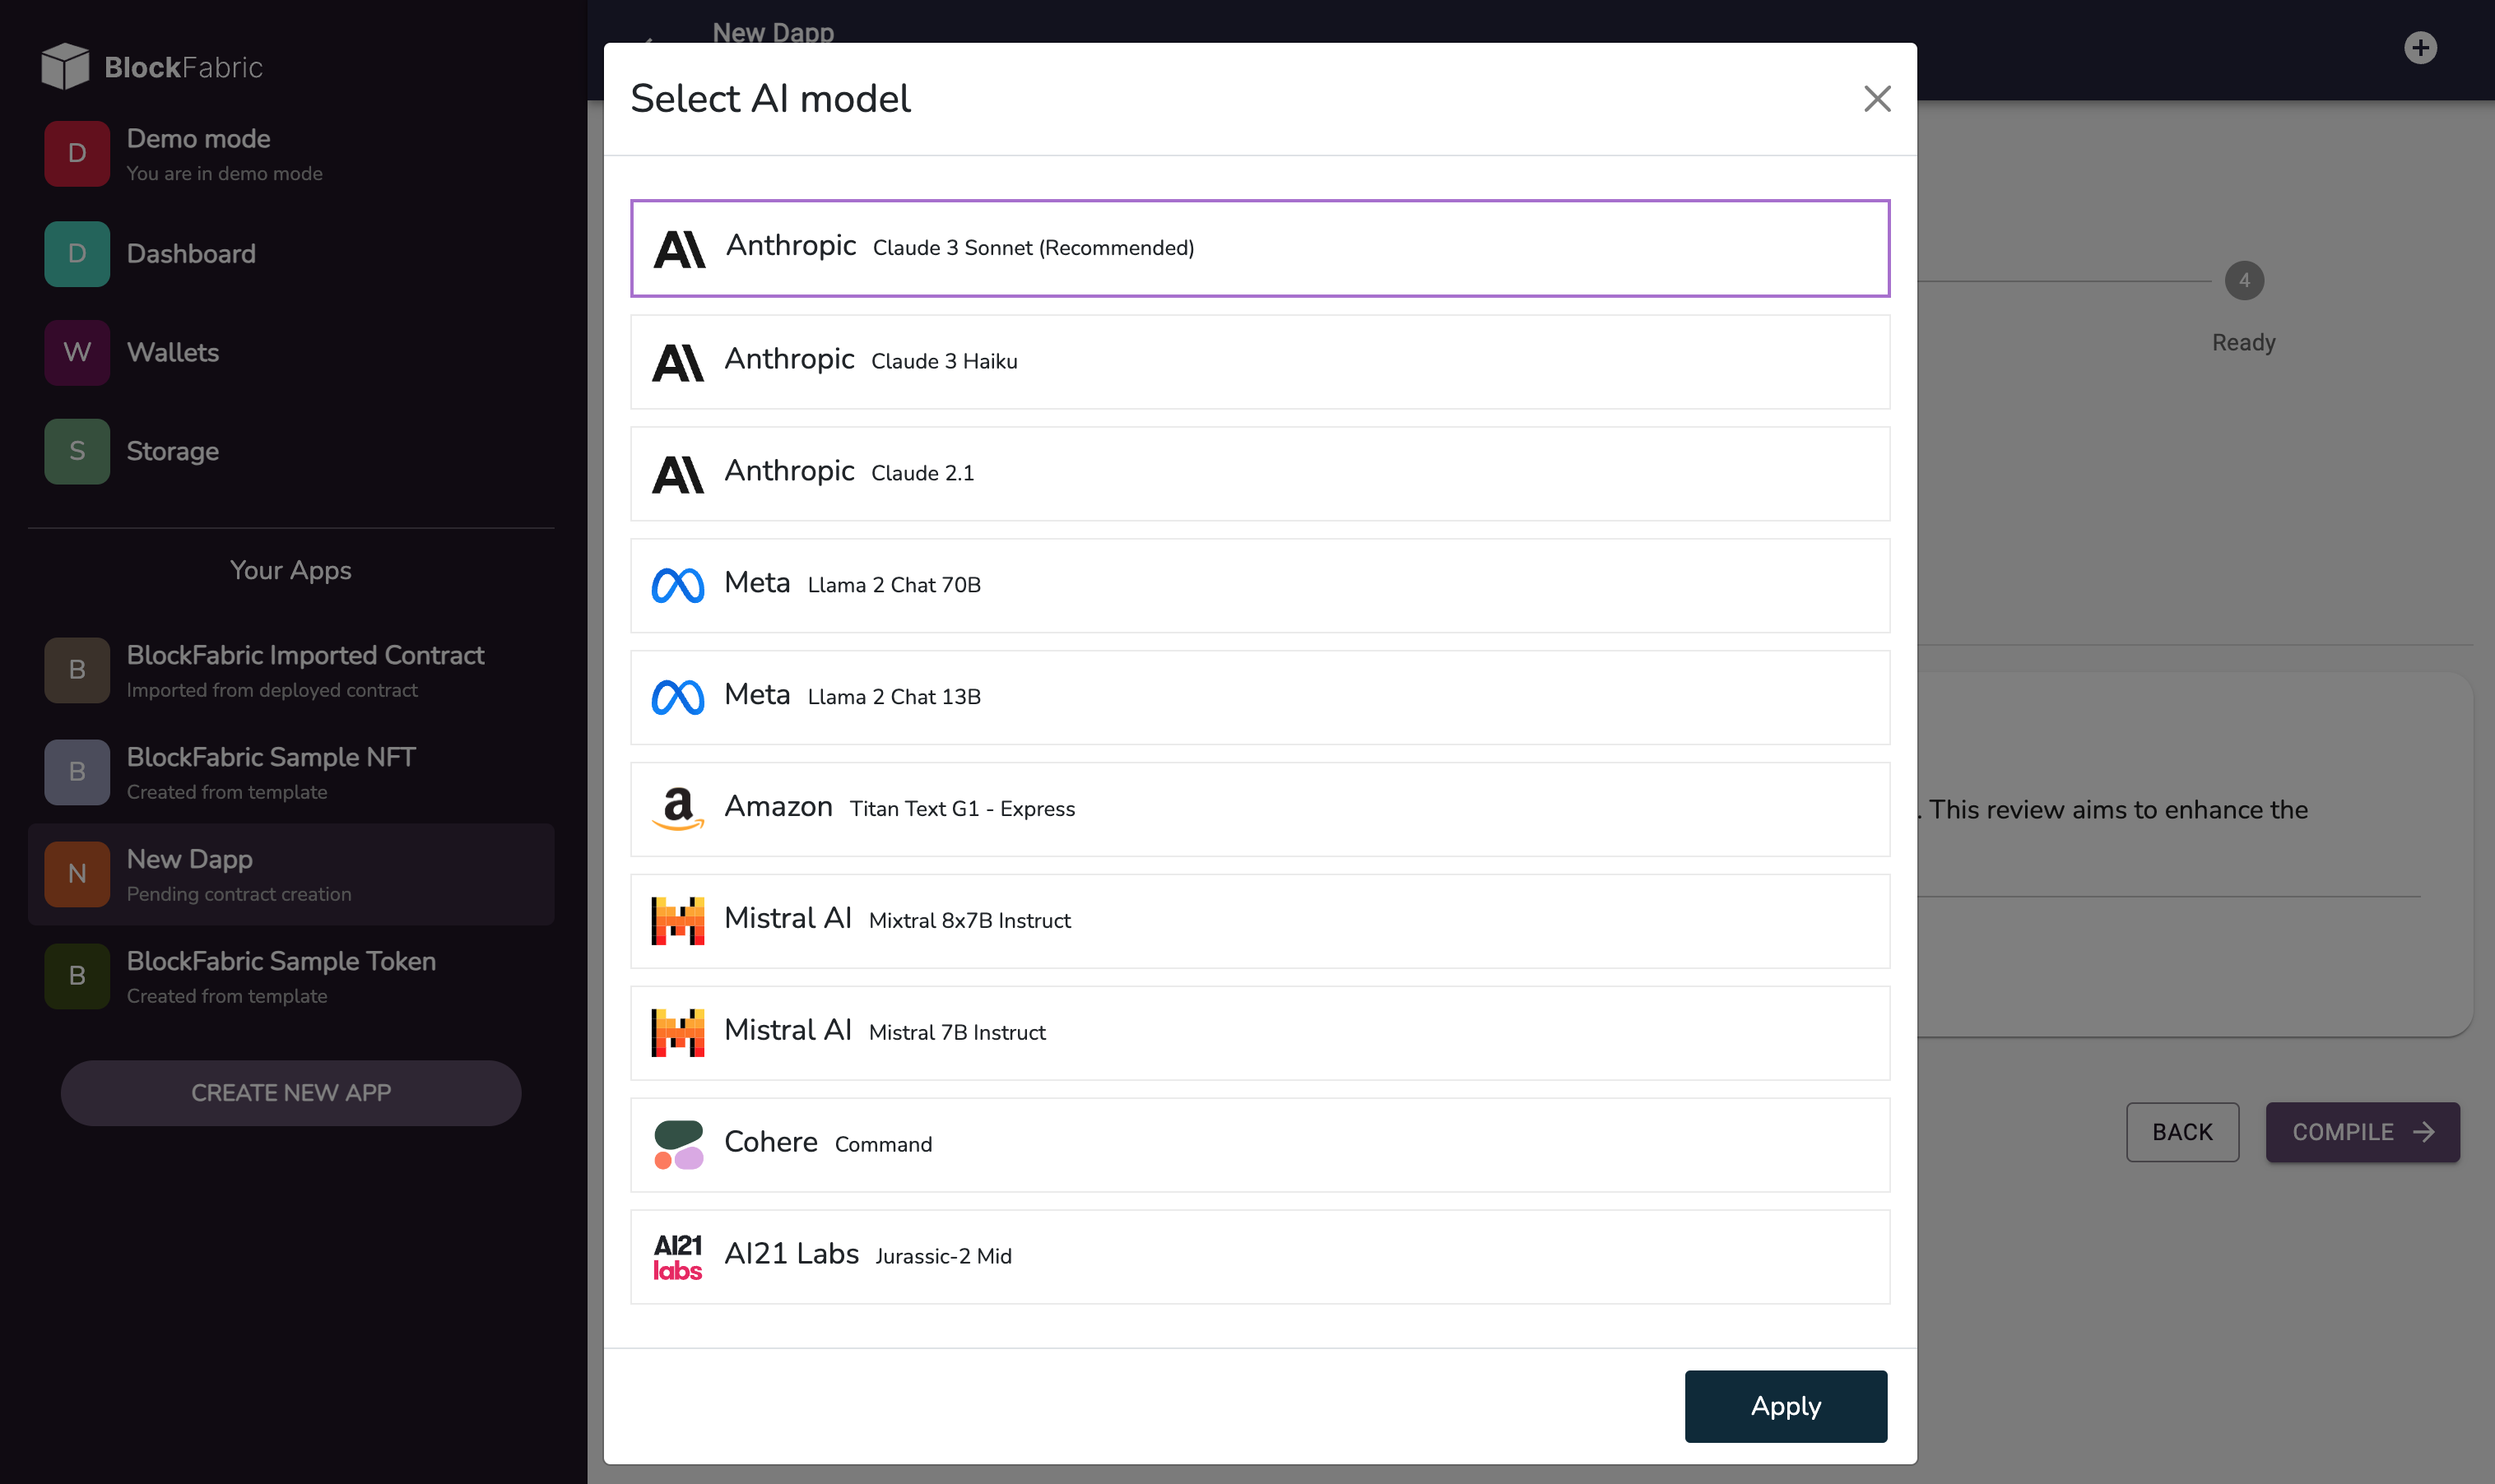This screenshot has height=1484, width=2495.
Task: Open BlockFabric Sample NFT app
Action: tap(270, 771)
